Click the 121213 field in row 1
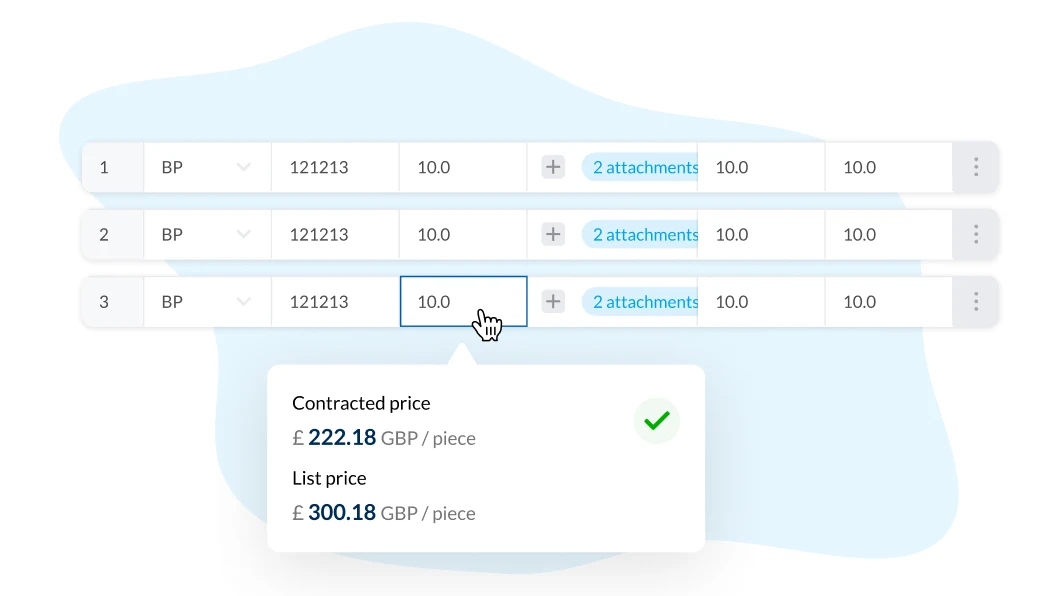The height and width of the screenshot is (596, 1058). point(335,167)
